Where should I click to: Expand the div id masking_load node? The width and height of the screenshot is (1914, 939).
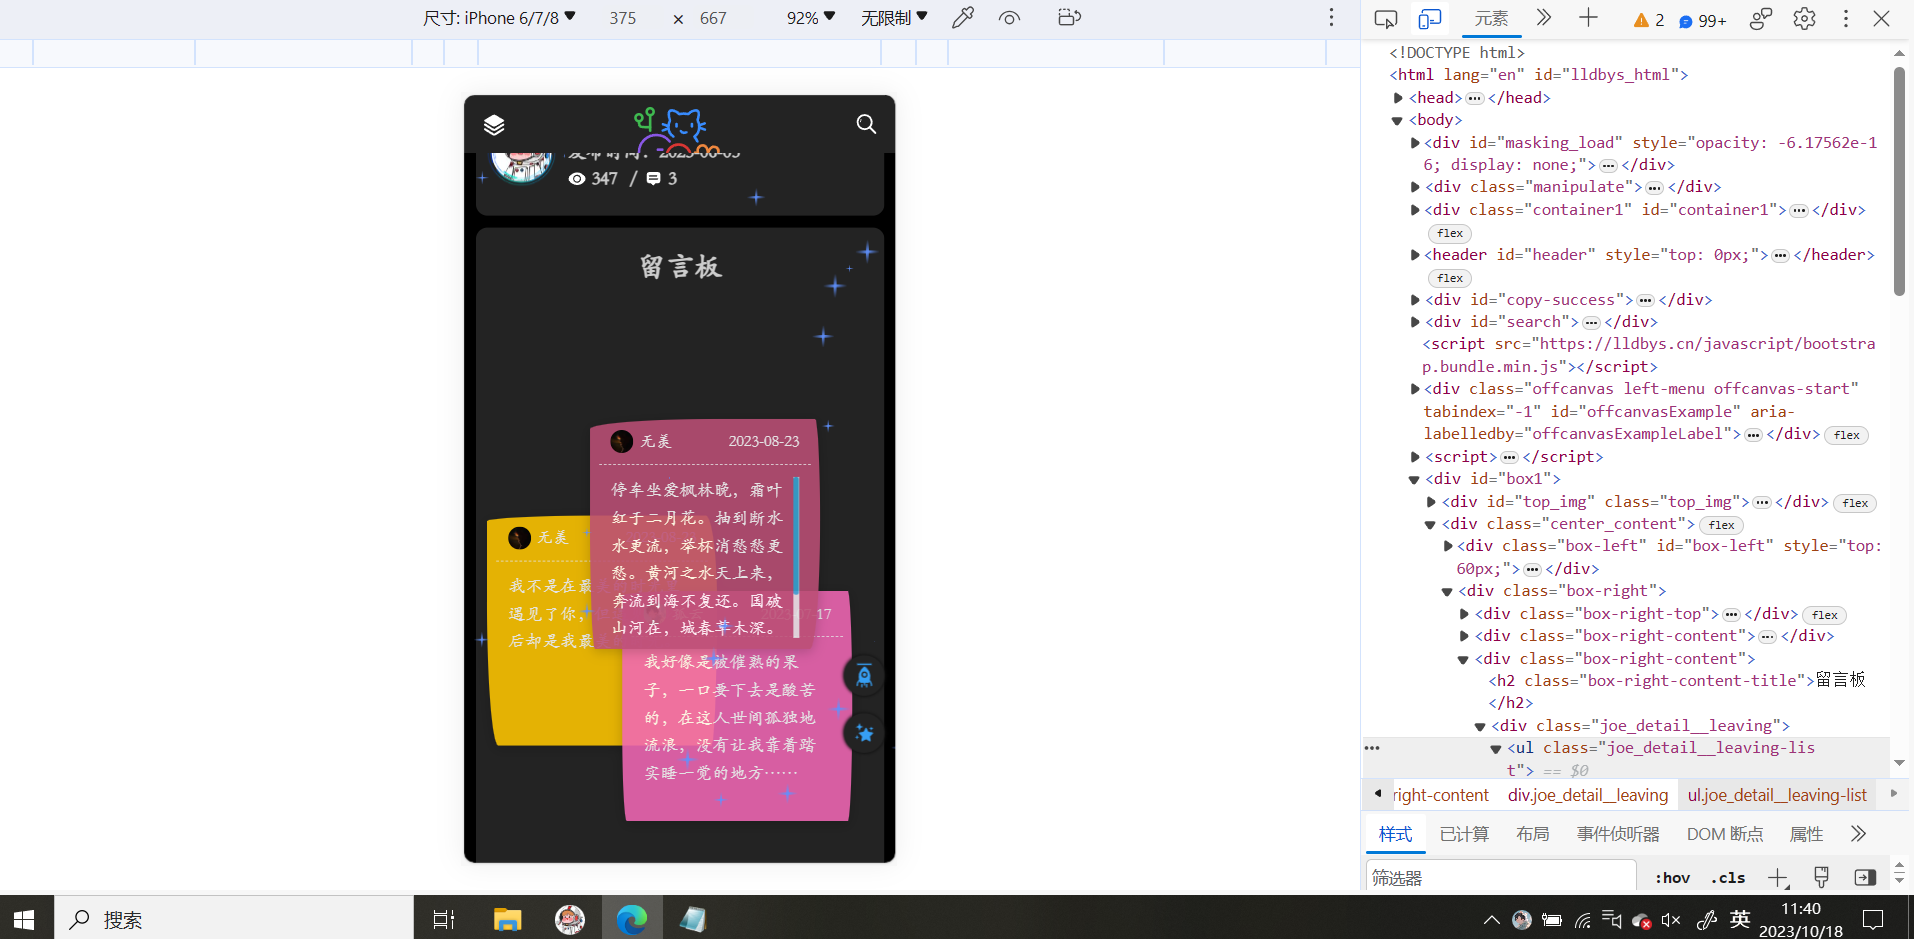pyautogui.click(x=1415, y=143)
